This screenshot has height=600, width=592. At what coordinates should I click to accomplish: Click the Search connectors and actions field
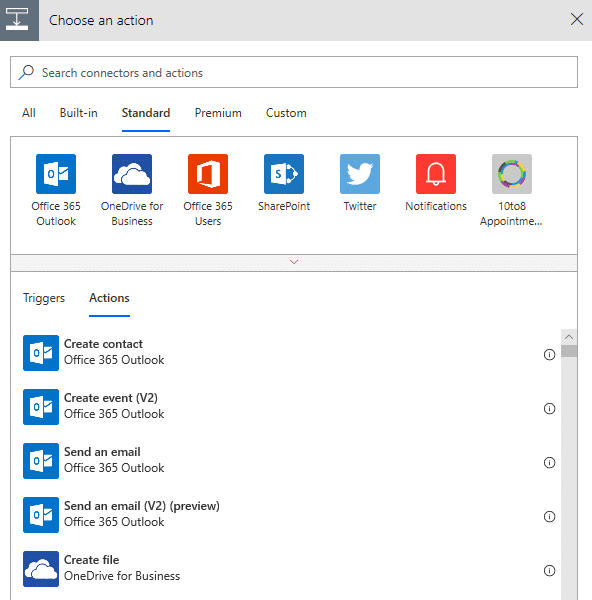pos(294,72)
